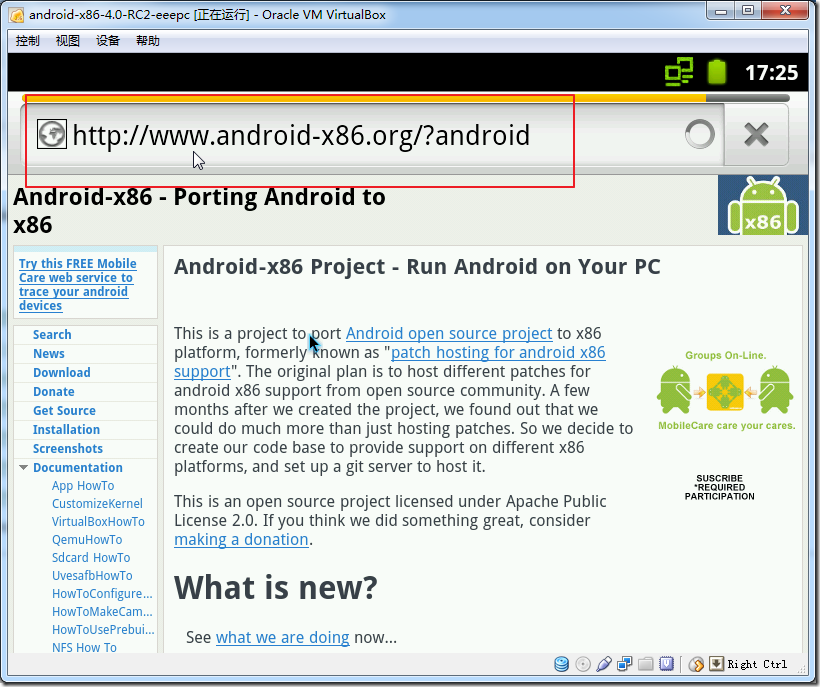This screenshot has height=687, width=820.
Task: Open the Donate link
Action: click(x=54, y=392)
